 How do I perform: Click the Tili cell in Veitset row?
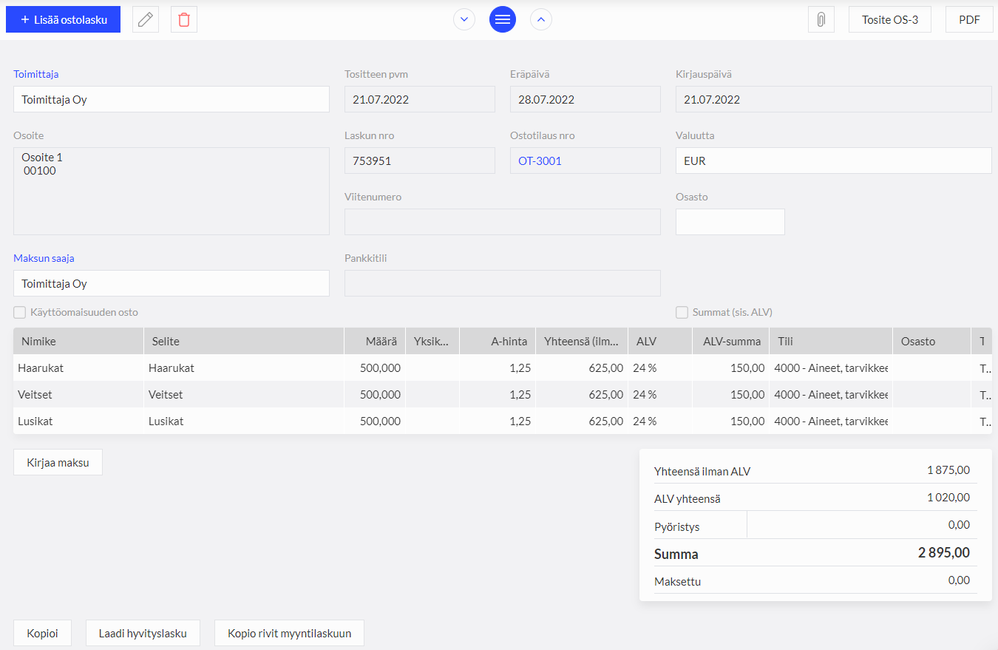click(831, 395)
